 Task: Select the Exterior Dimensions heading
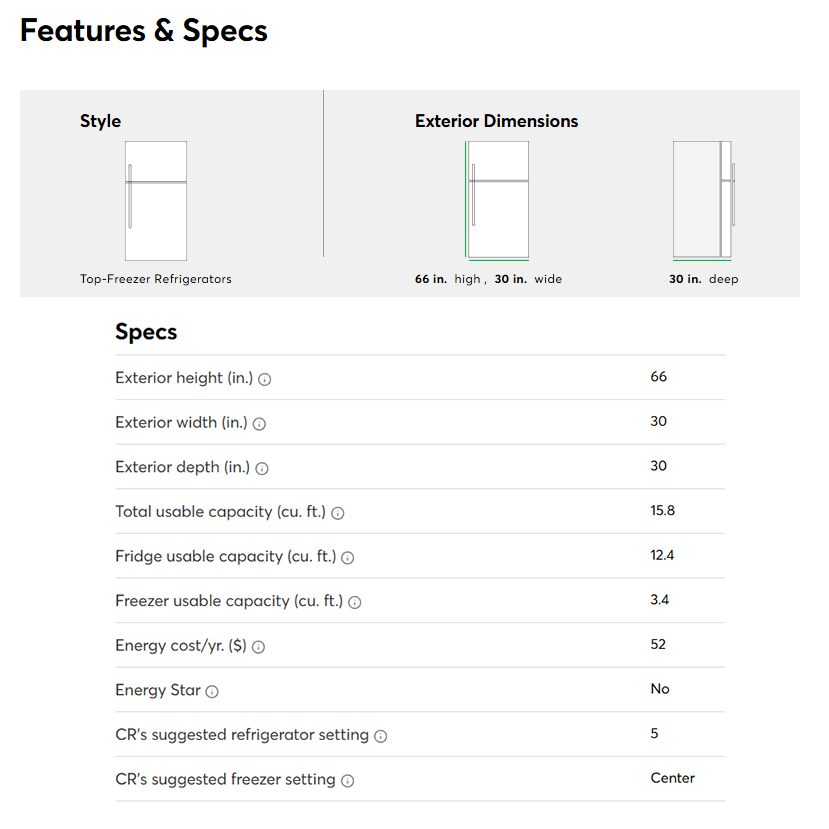tap(496, 121)
